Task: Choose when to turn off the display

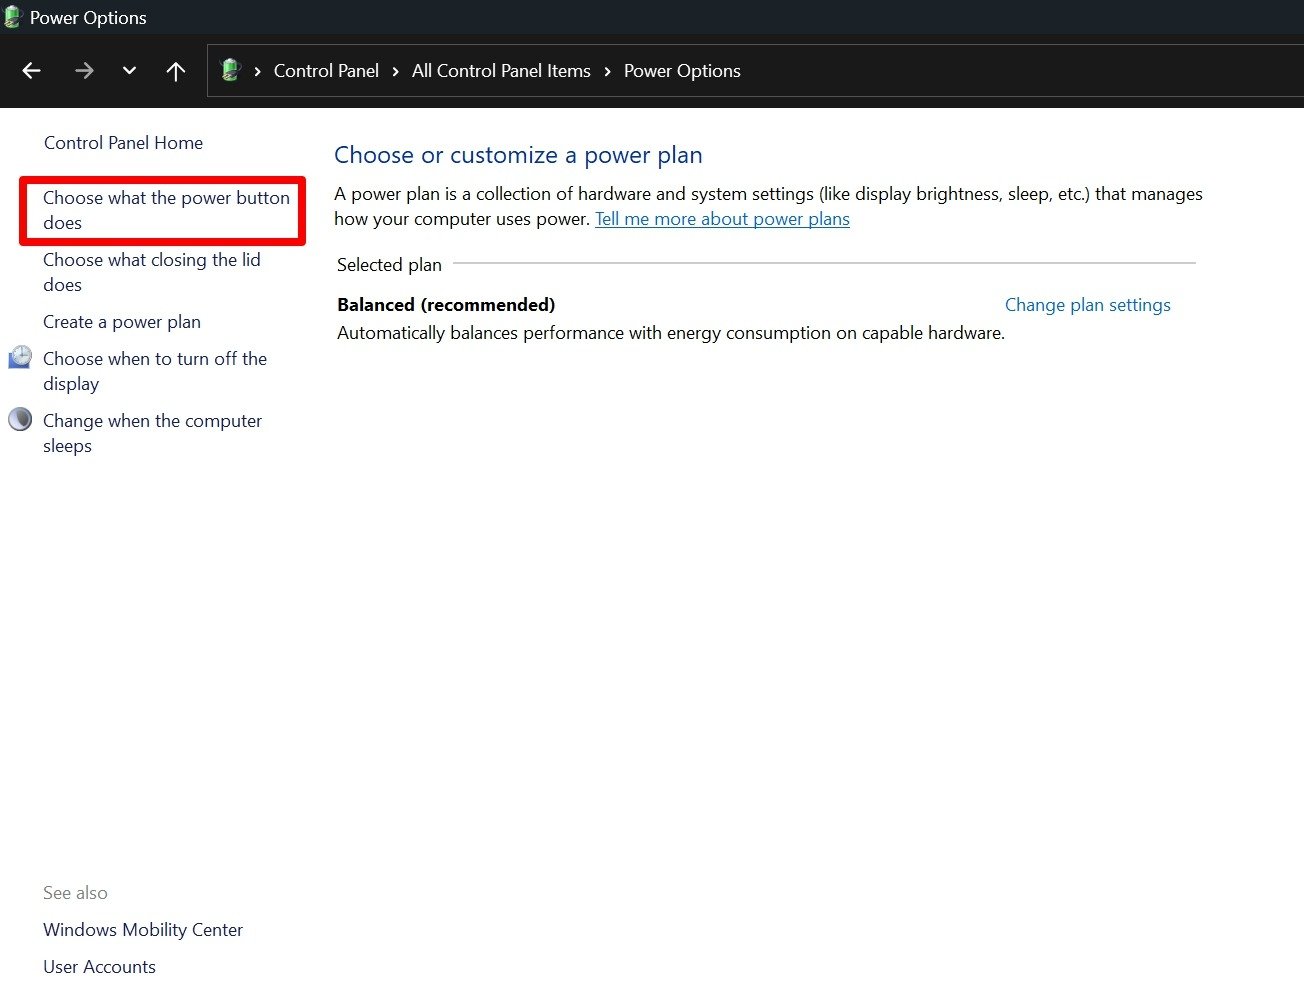Action: tap(155, 371)
